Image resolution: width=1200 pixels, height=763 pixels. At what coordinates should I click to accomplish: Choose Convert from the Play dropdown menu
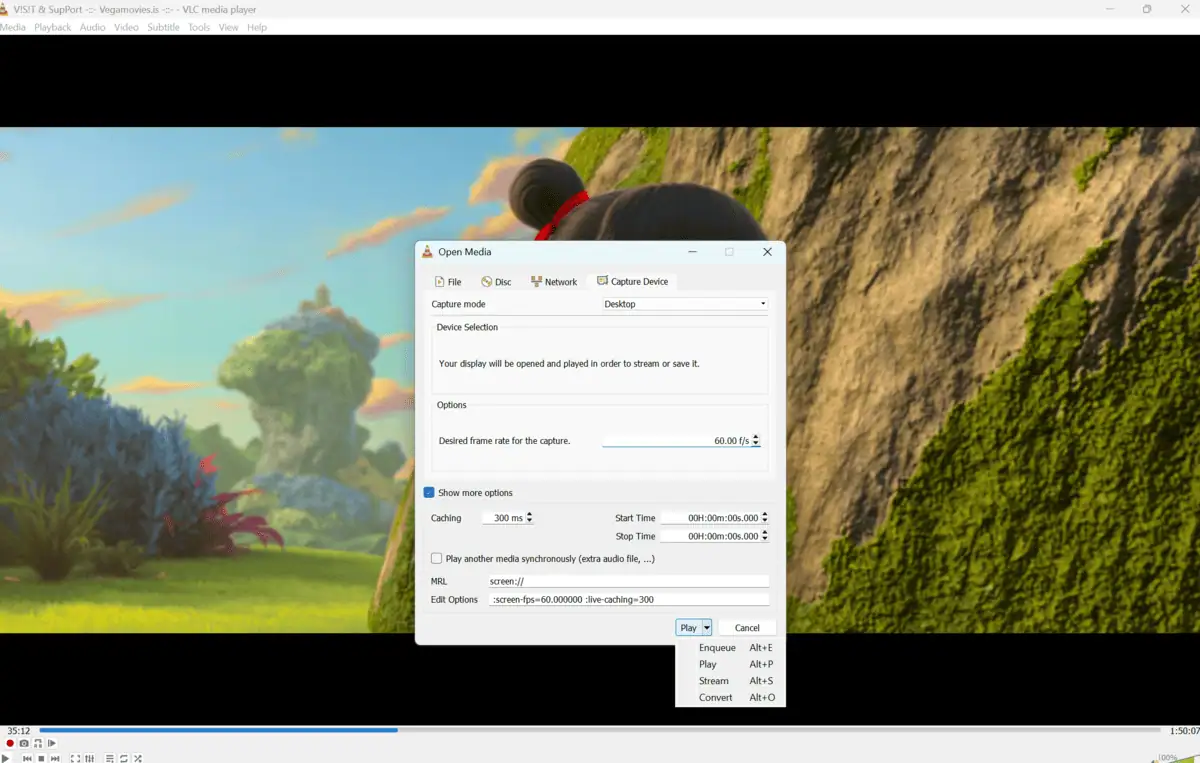tap(716, 698)
